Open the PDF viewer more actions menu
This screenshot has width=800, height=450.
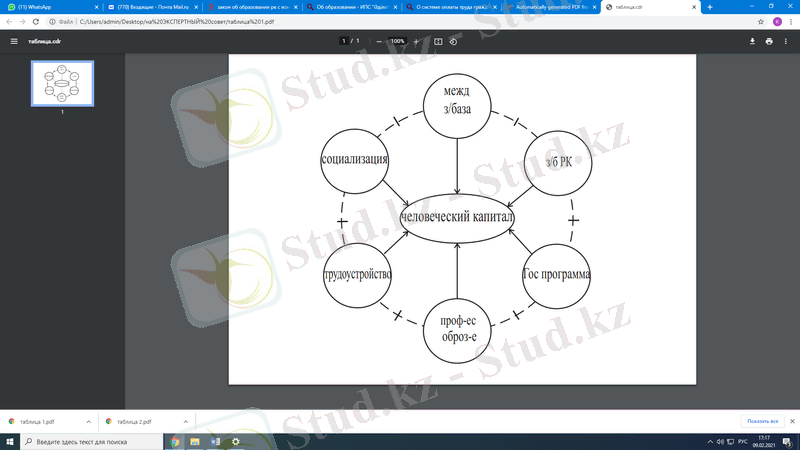[x=786, y=41]
